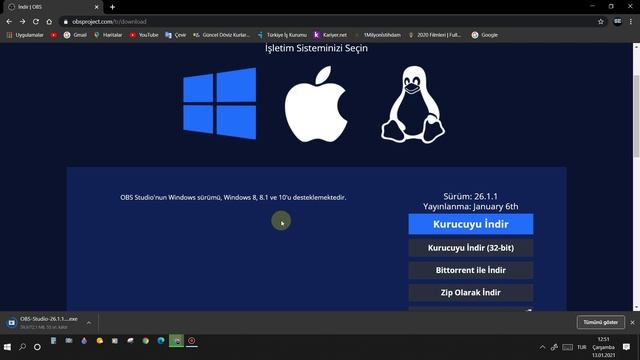Open Cortana circle in the taskbar
This screenshot has width=640, height=360.
click(x=37, y=347)
